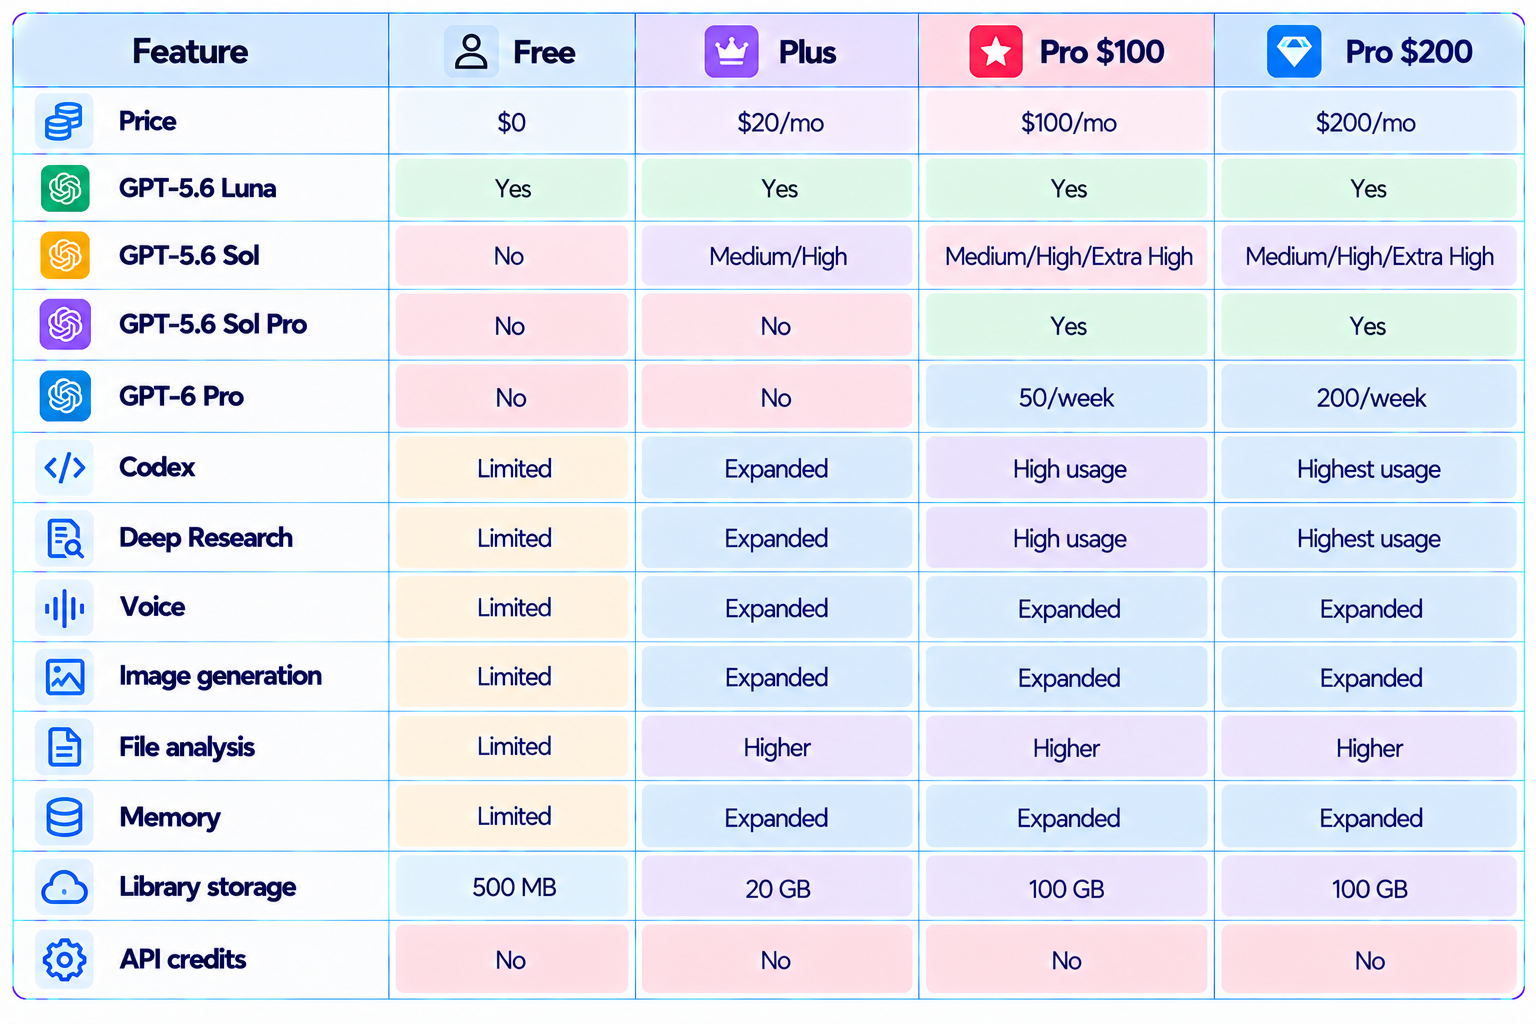1536x1024 pixels.
Task: Click the Codex Highest usage cell
Action: pyautogui.click(x=1368, y=468)
